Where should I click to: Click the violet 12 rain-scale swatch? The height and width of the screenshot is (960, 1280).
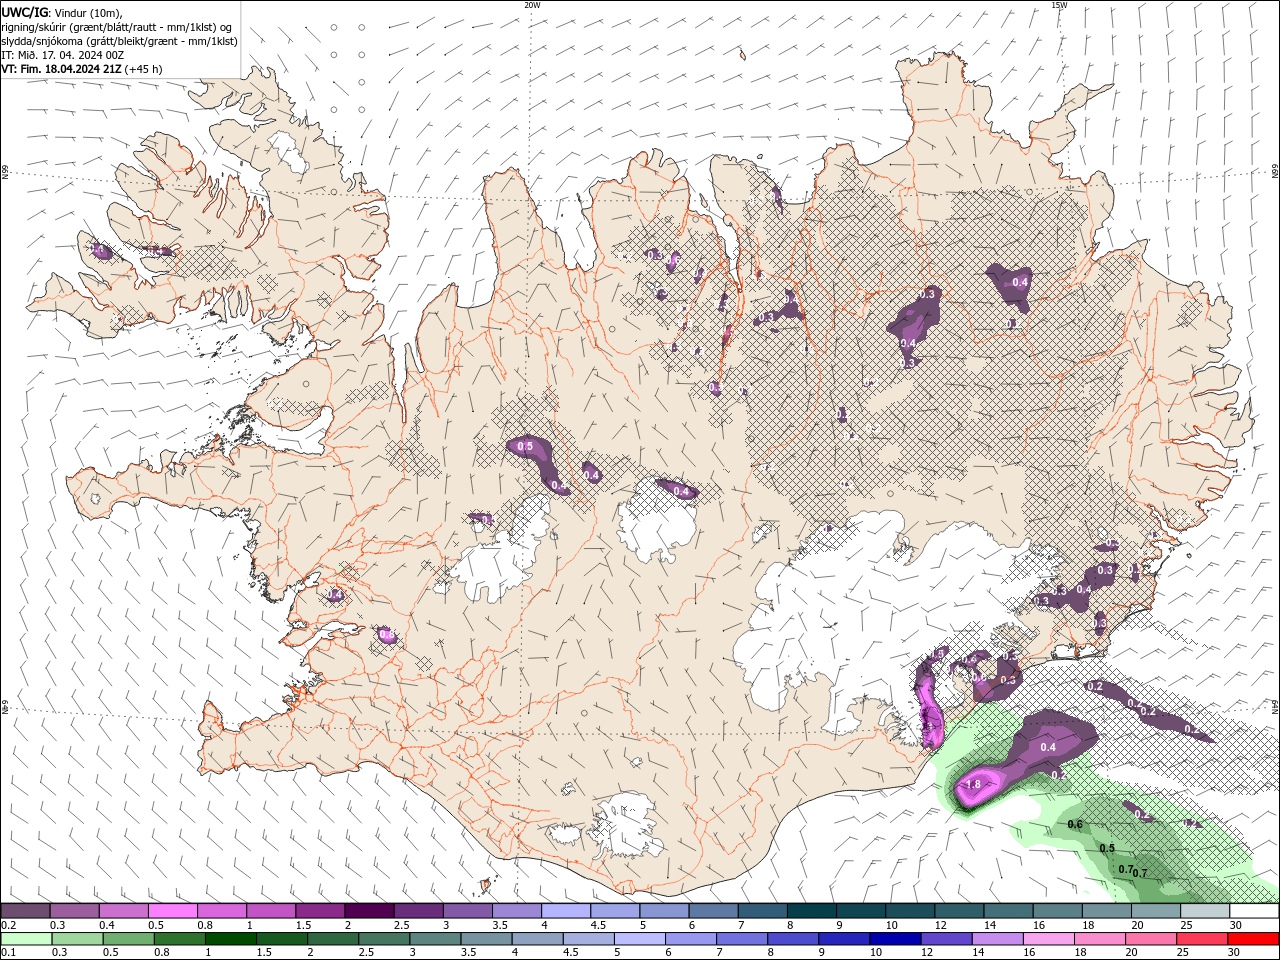tap(946, 939)
